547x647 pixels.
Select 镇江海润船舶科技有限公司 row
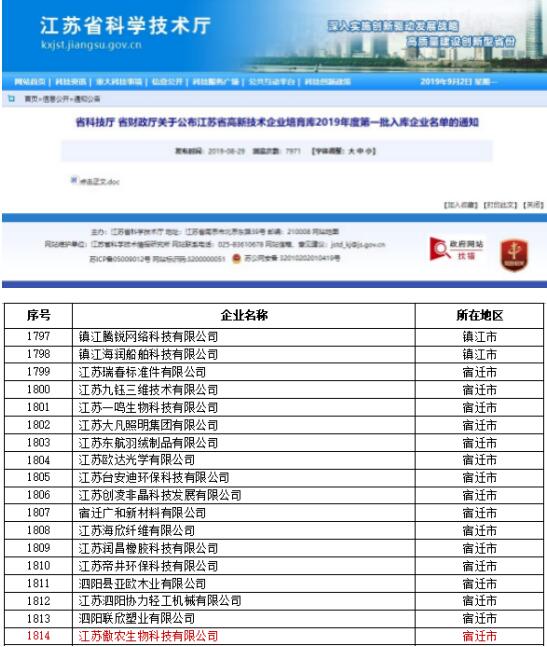click(x=274, y=354)
